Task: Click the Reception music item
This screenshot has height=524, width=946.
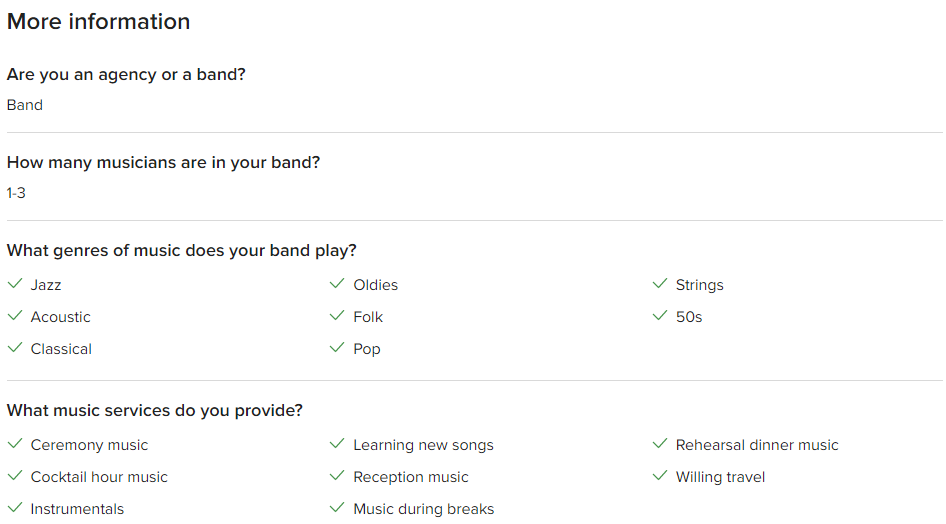Action: (411, 477)
